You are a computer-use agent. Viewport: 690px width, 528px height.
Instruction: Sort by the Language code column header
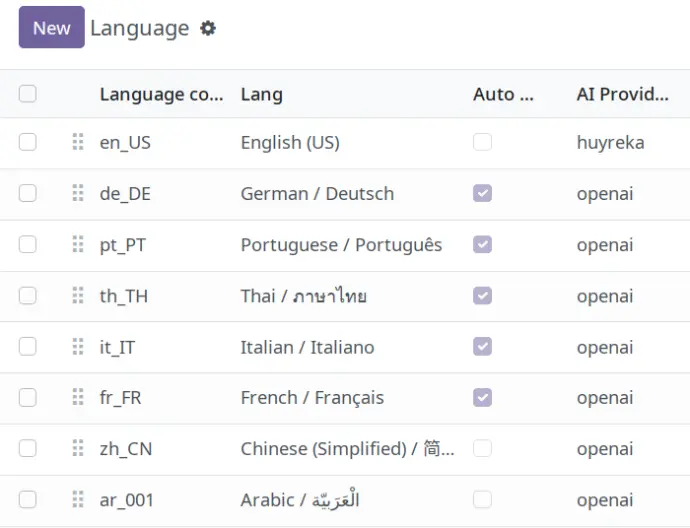(x=161, y=94)
